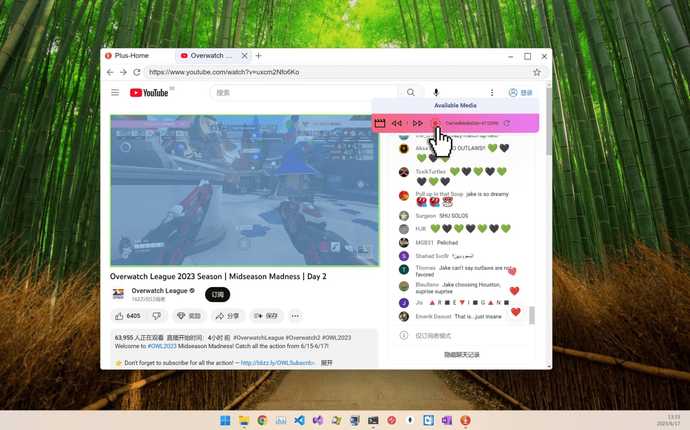This screenshot has height=430, width=690.
Task: Click the black subscribe button beside Overwatch League
Action: pyautogui.click(x=217, y=294)
